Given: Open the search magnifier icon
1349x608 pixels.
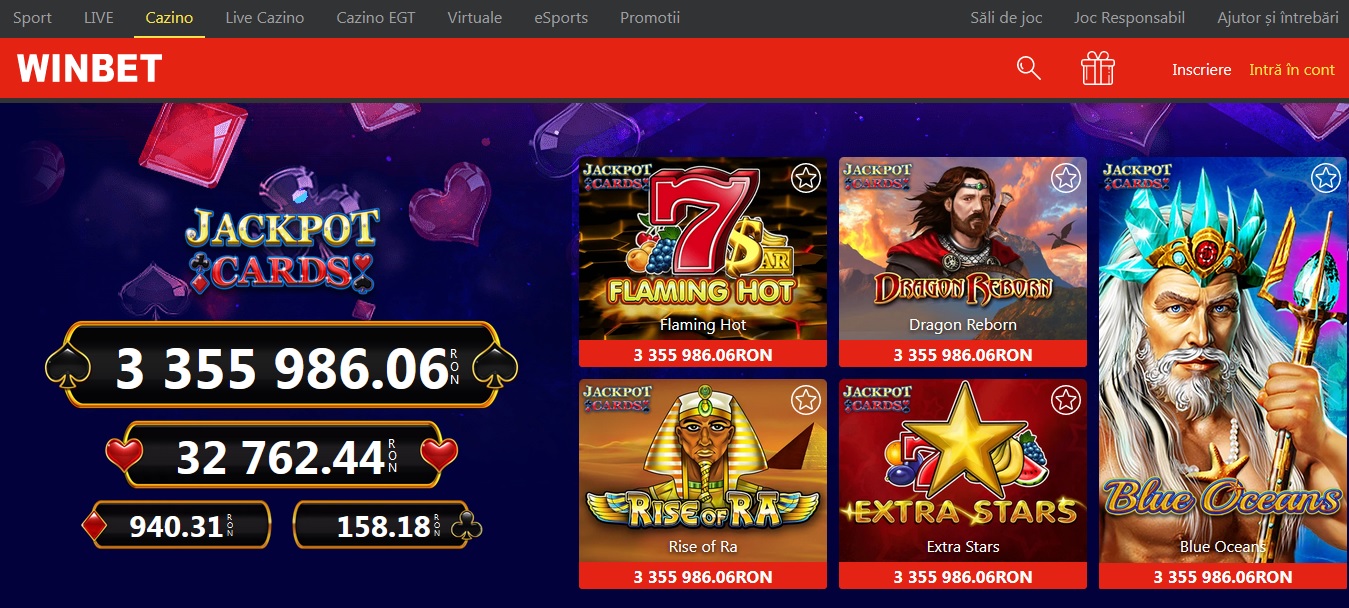Looking at the screenshot, I should click(x=1028, y=69).
